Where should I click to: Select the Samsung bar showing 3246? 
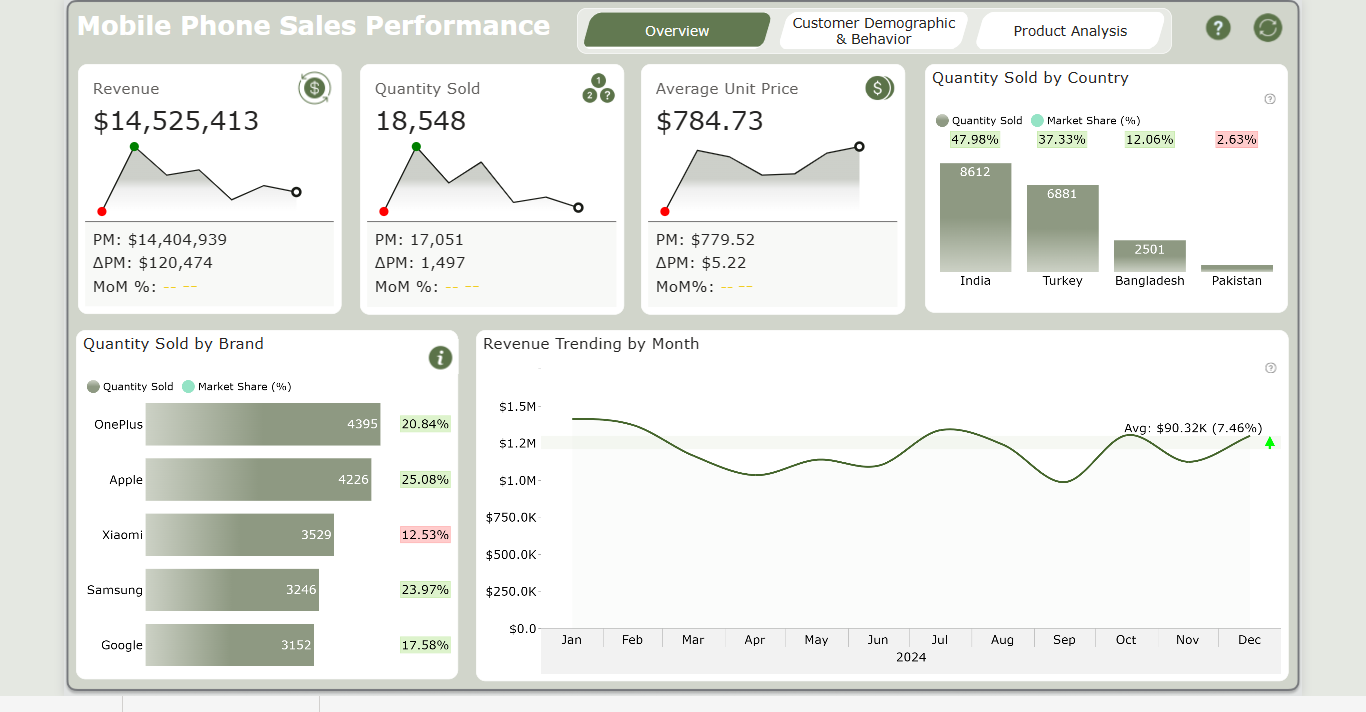(232, 590)
